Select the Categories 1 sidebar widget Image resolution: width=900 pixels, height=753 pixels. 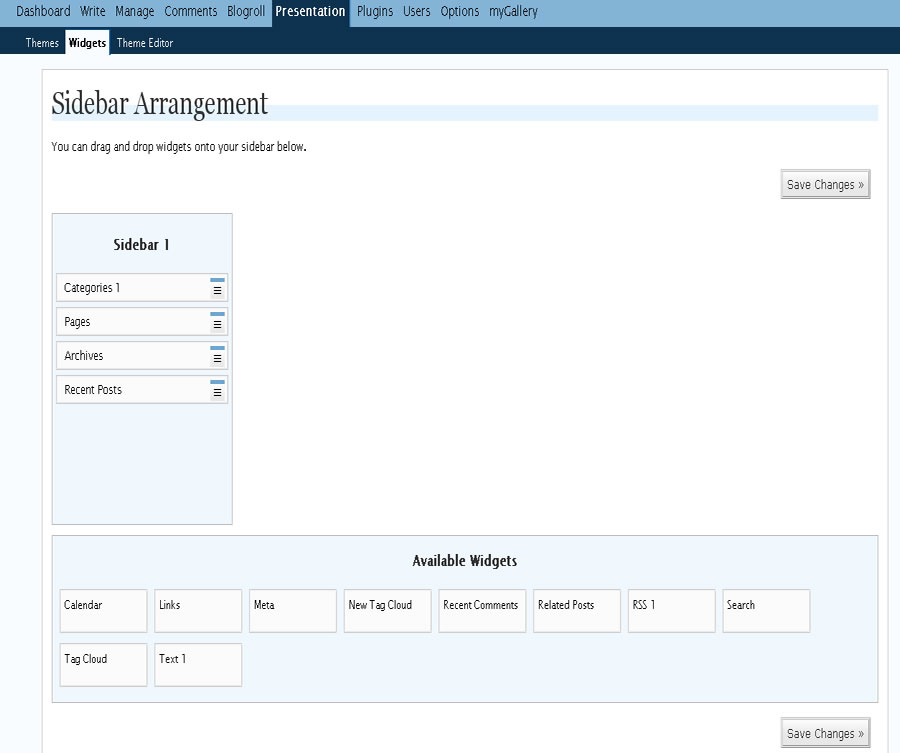(142, 288)
